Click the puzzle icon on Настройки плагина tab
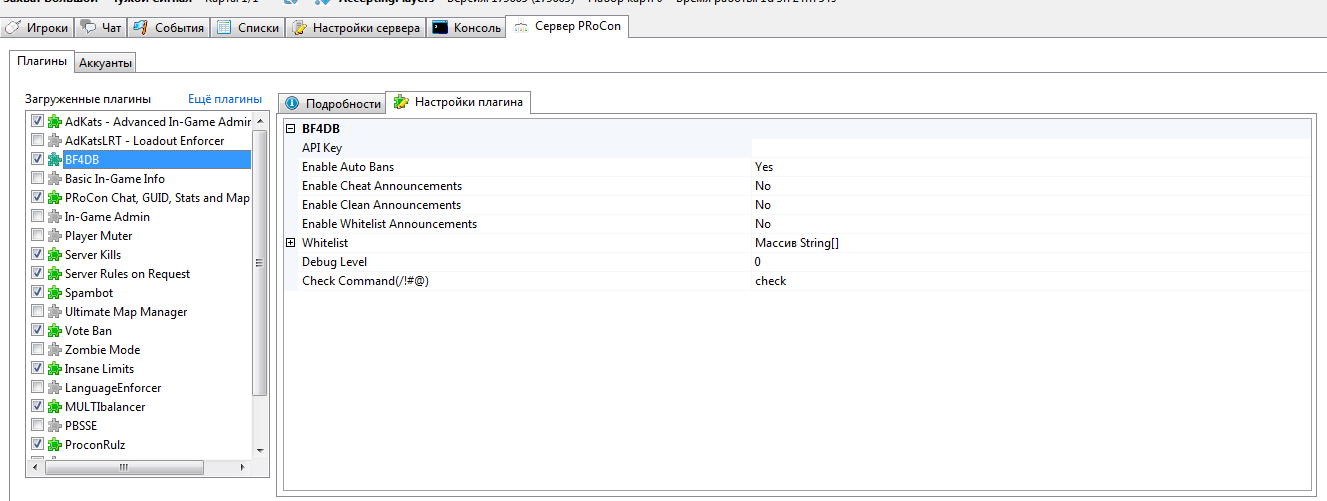Screen dimensions: 1327x501 pos(402,102)
